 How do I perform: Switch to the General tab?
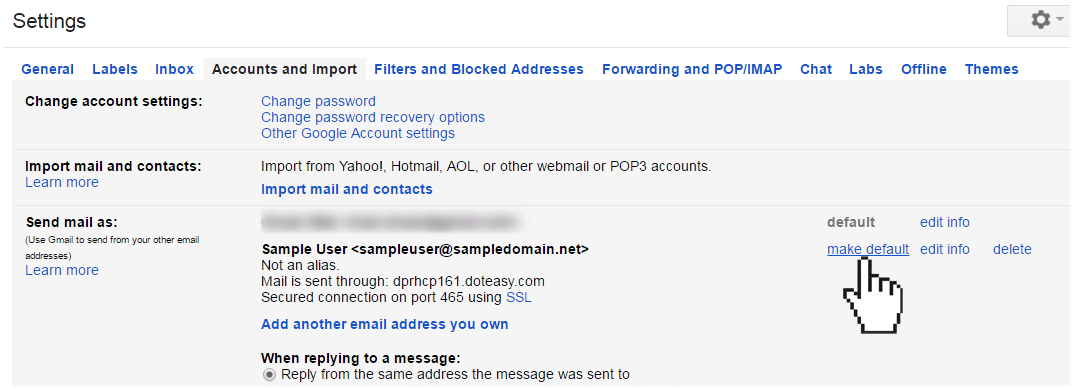(48, 69)
